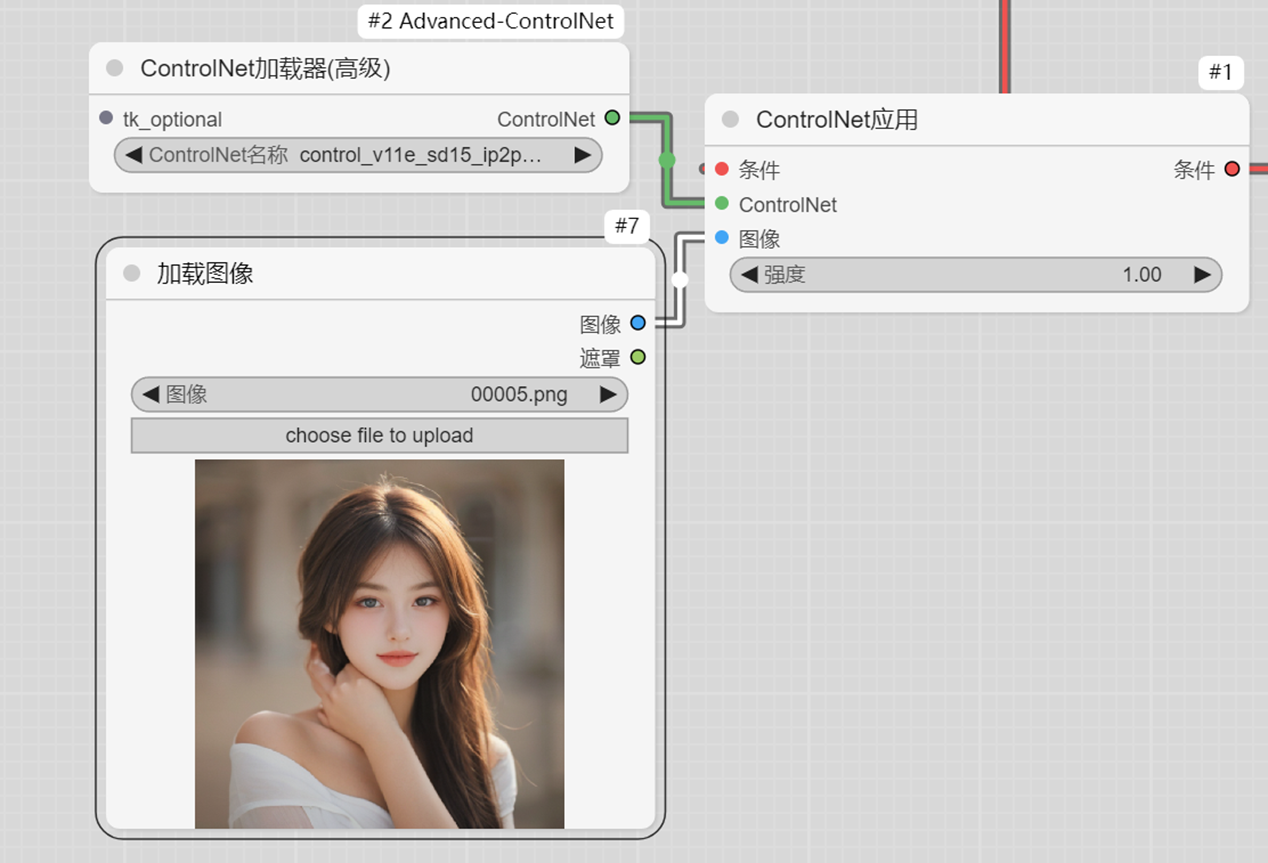Click the green ControlNet input socket on ControlNet应用
Viewport: 1268px width, 863px height.
(722, 204)
